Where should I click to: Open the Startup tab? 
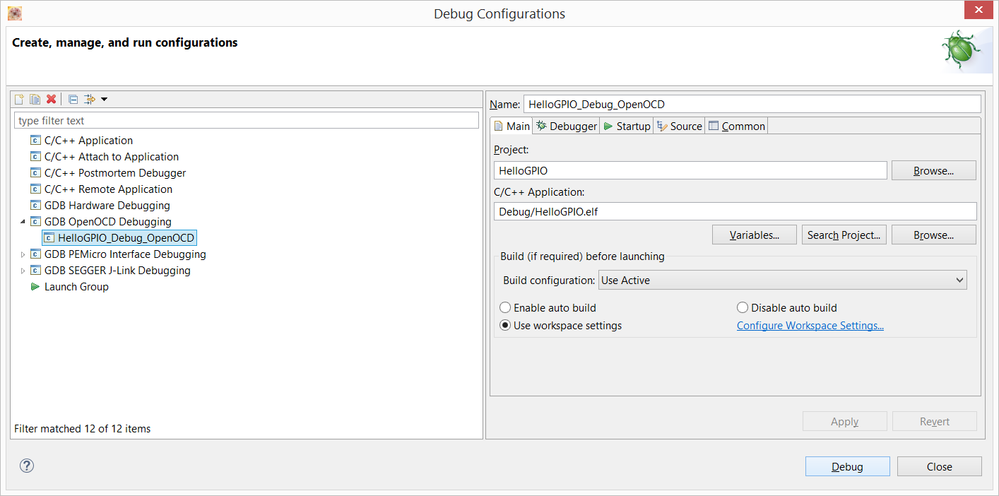(627, 126)
